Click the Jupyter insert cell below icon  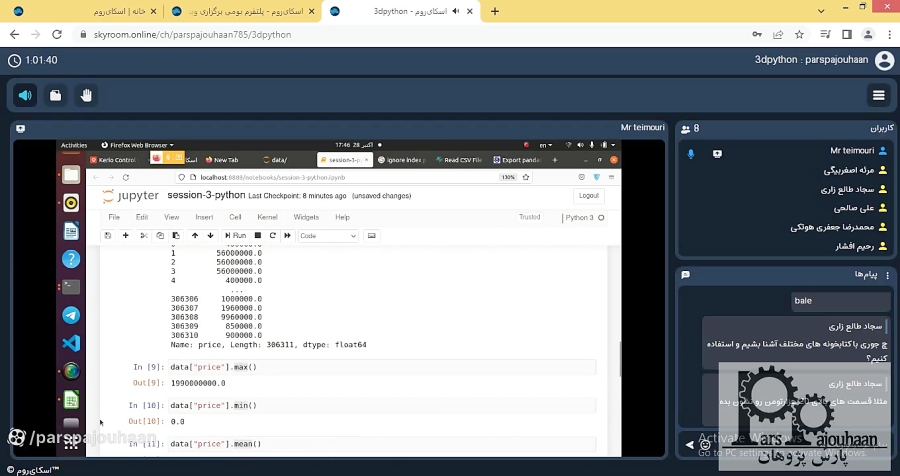click(125, 235)
